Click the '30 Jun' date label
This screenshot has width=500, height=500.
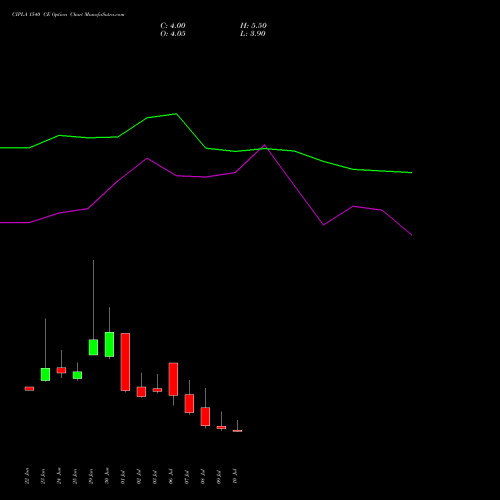107,476
